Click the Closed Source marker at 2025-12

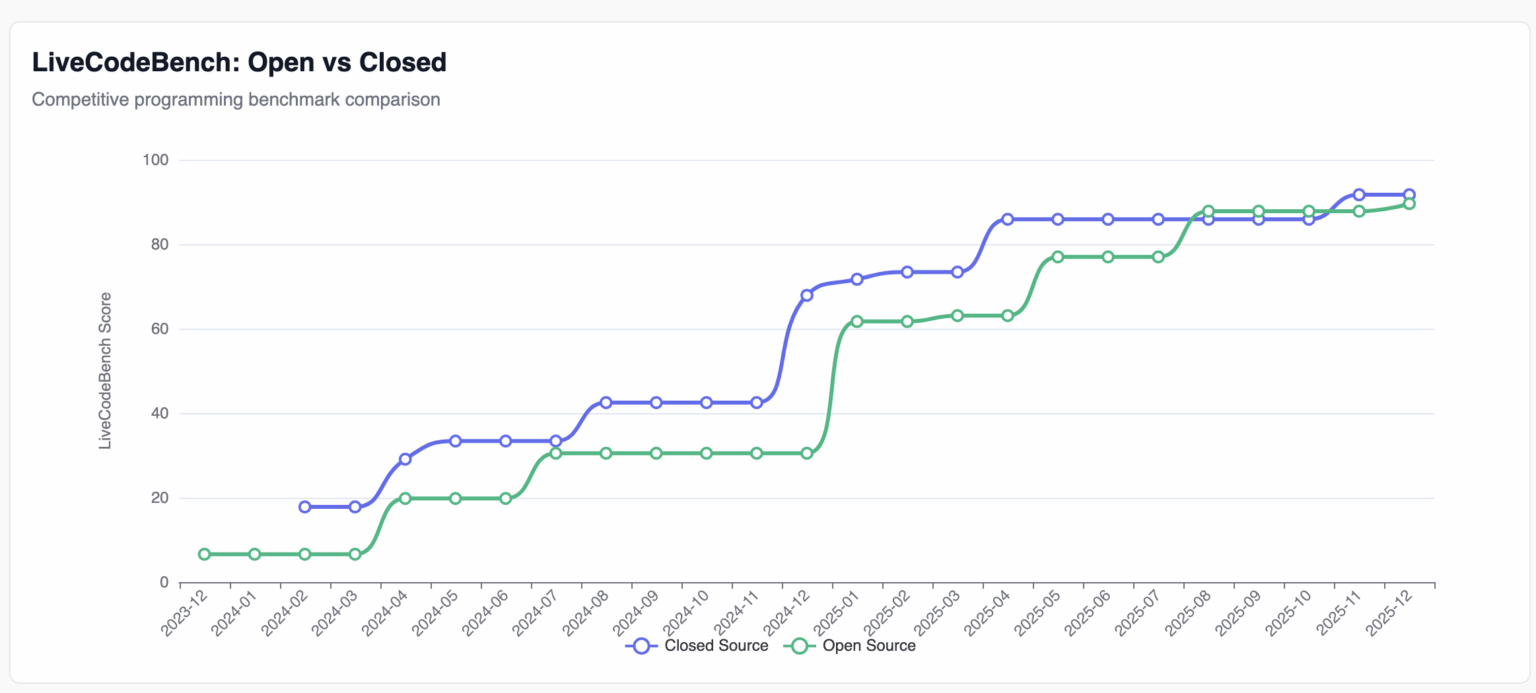point(1409,195)
